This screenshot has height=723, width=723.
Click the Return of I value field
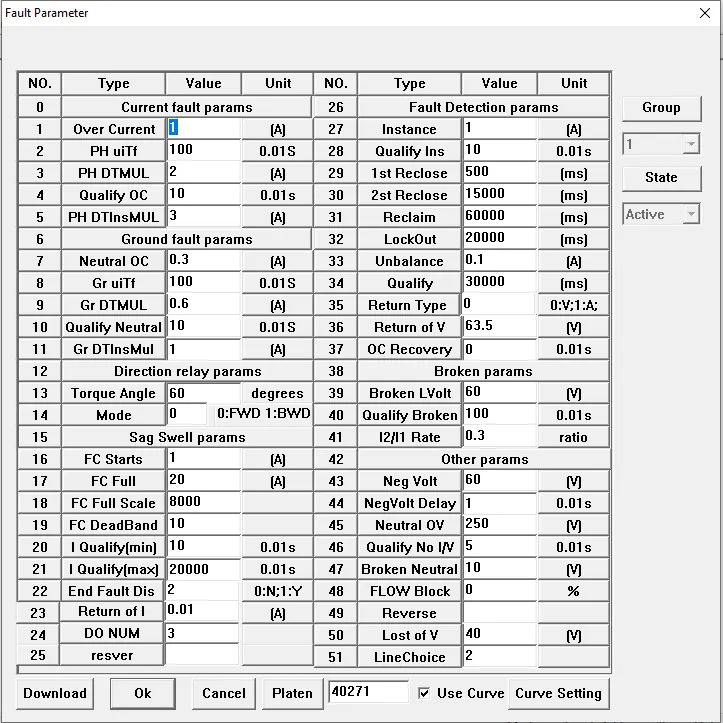[x=202, y=611]
